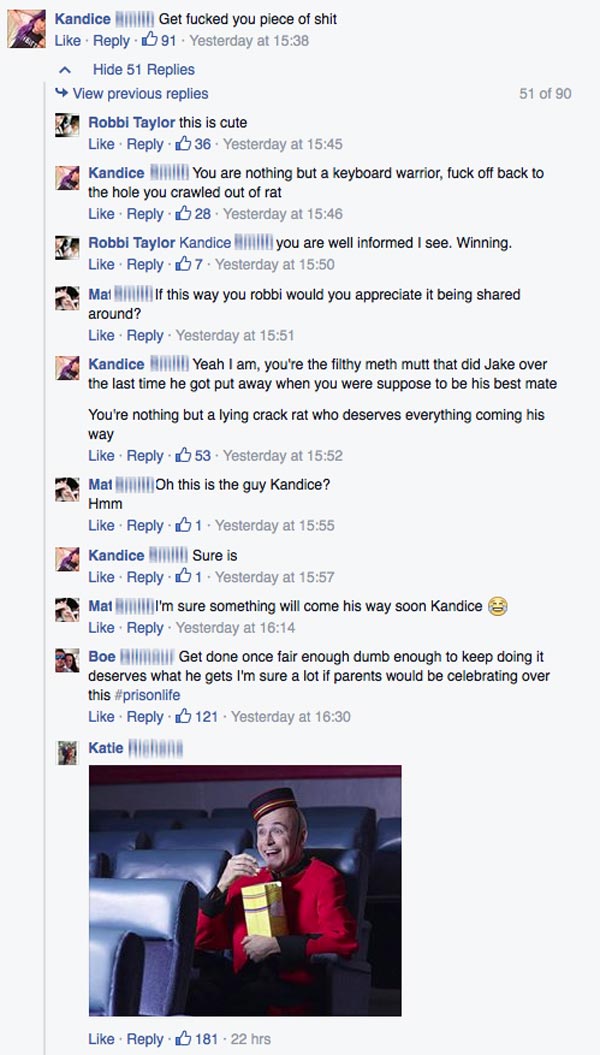Click thumbs-up icon showing 121 likes
Screen dimensions: 600x1055
coord(183,716)
